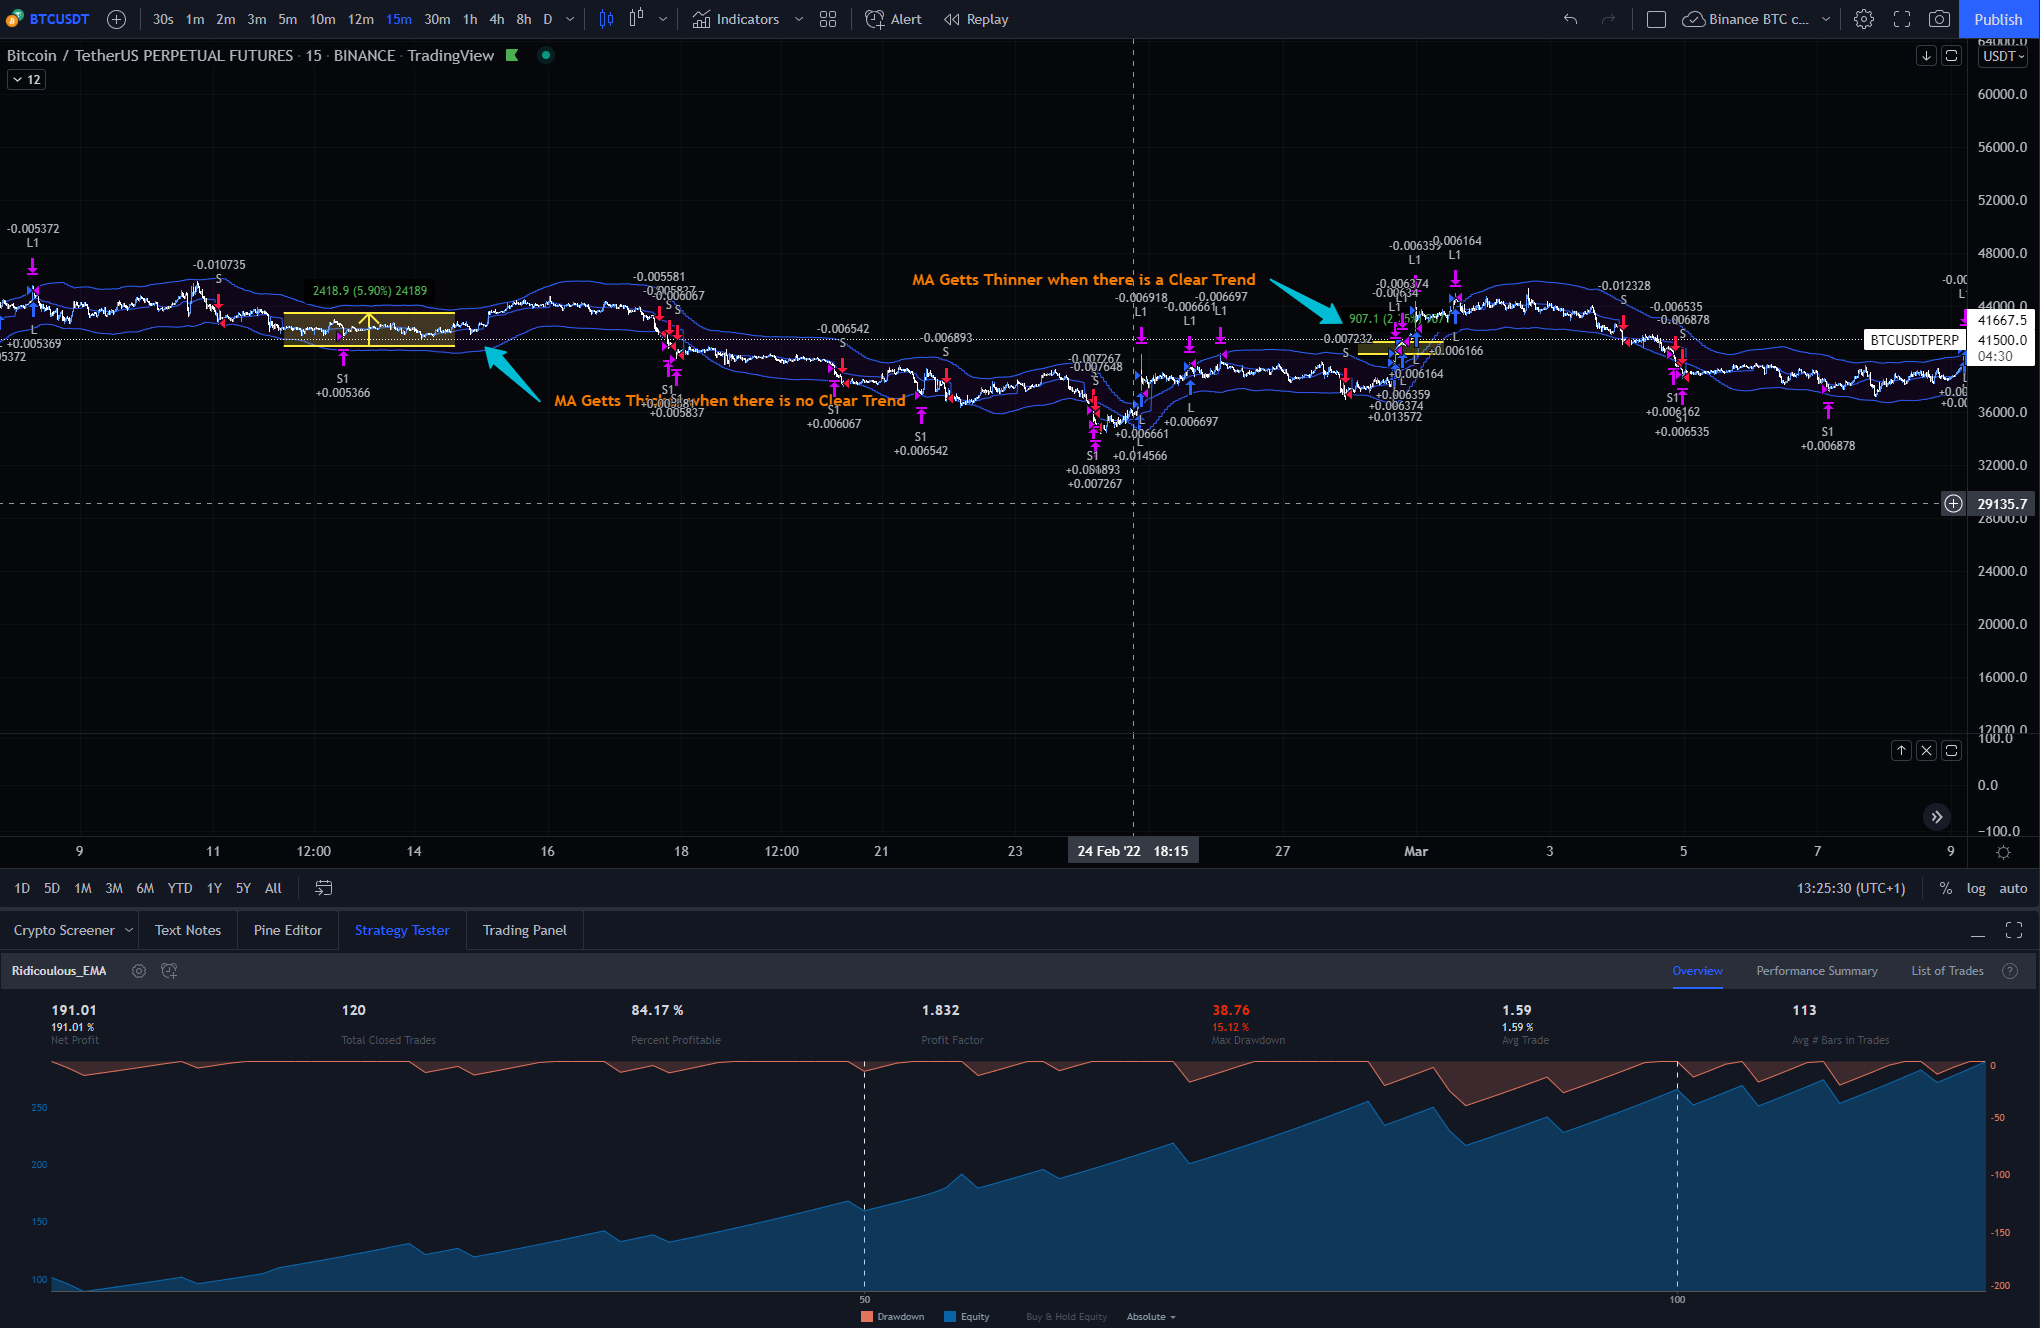Select the 30s timeframe
Screen dimensions: 2040x1328
[163, 19]
